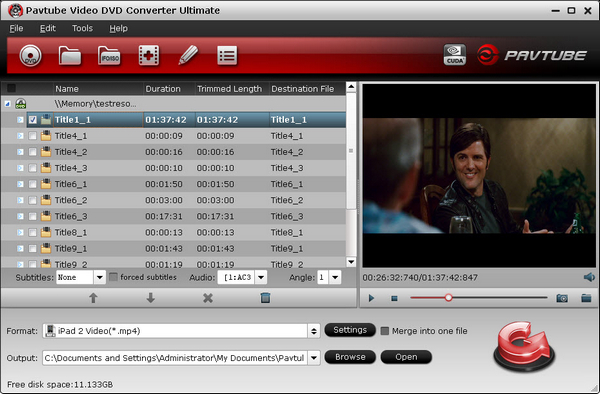600x394 pixels.
Task: Open the pencil edit tool
Action: click(x=188, y=55)
